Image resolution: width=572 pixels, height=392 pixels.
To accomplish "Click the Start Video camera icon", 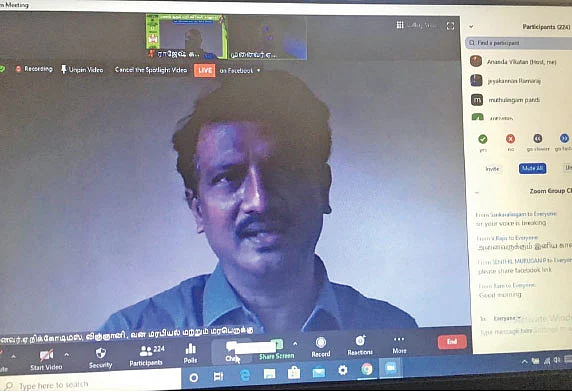I will (46, 354).
